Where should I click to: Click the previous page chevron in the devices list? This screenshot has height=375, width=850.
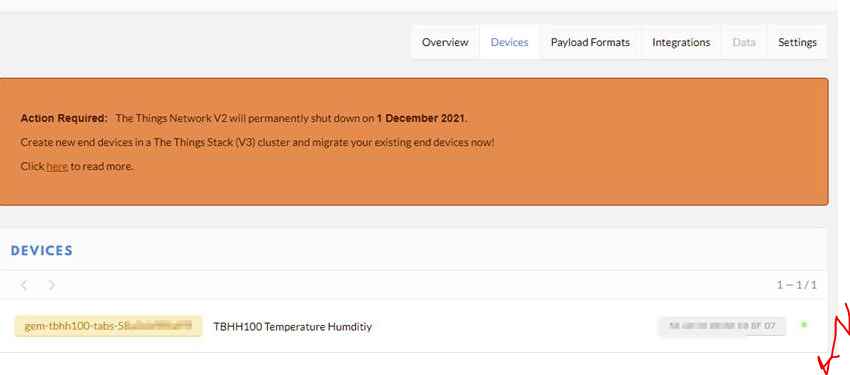[24, 285]
